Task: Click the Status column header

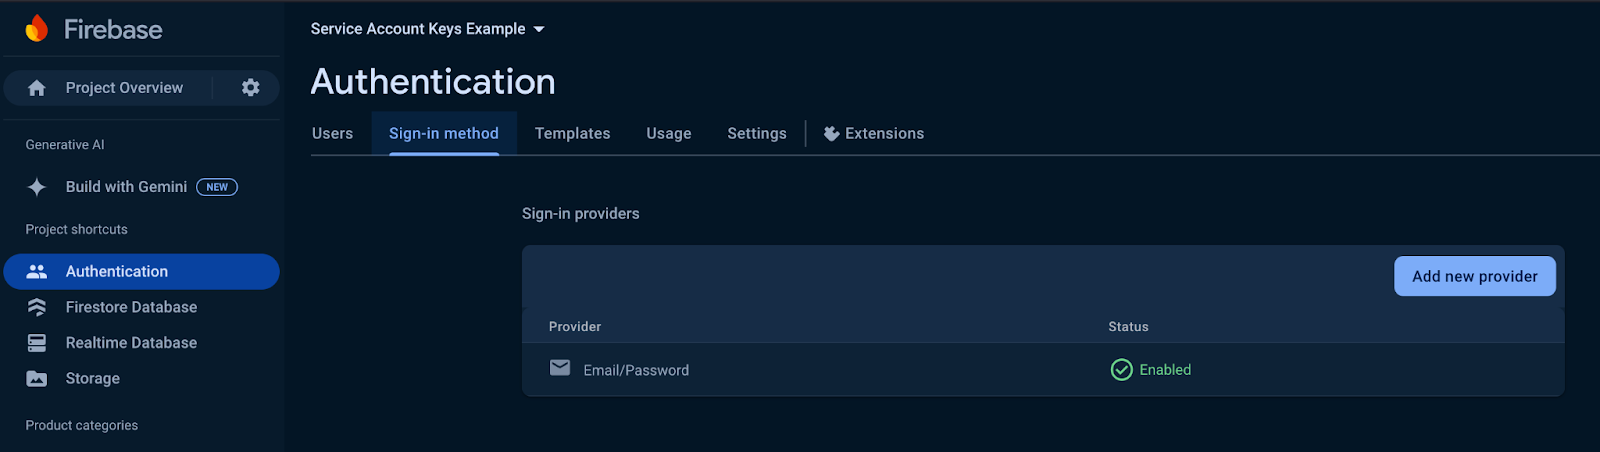Action: [1128, 327]
